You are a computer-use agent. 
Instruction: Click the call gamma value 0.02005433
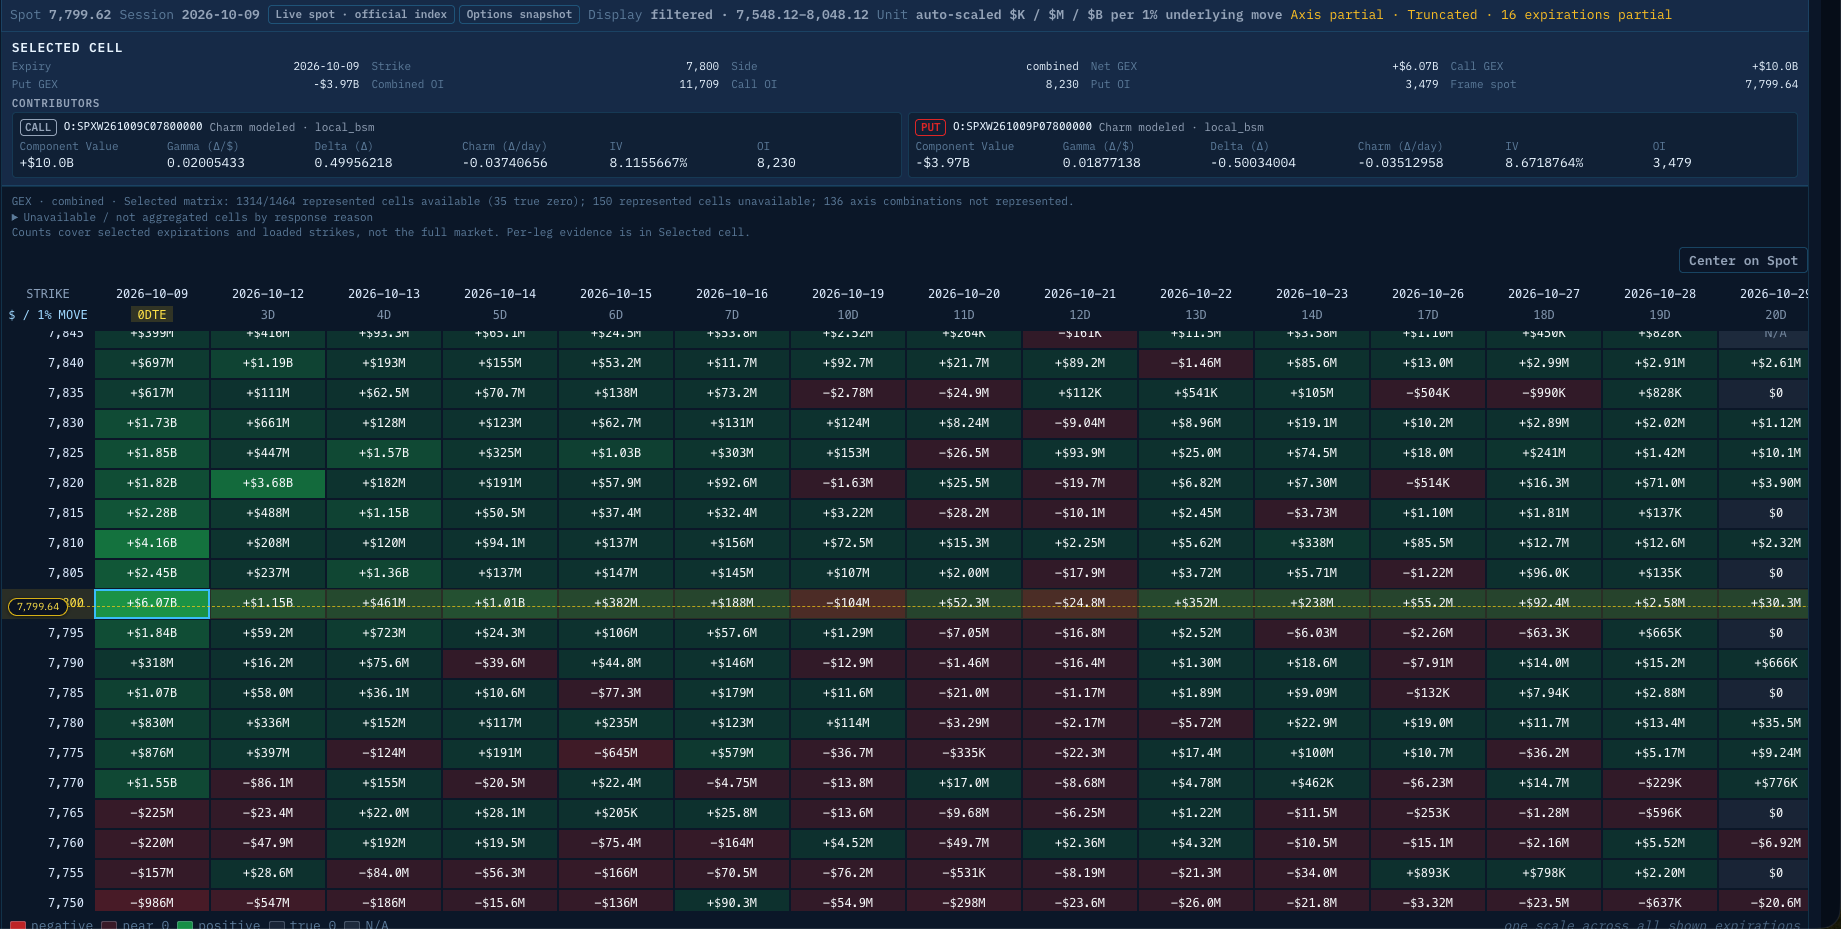[206, 163]
